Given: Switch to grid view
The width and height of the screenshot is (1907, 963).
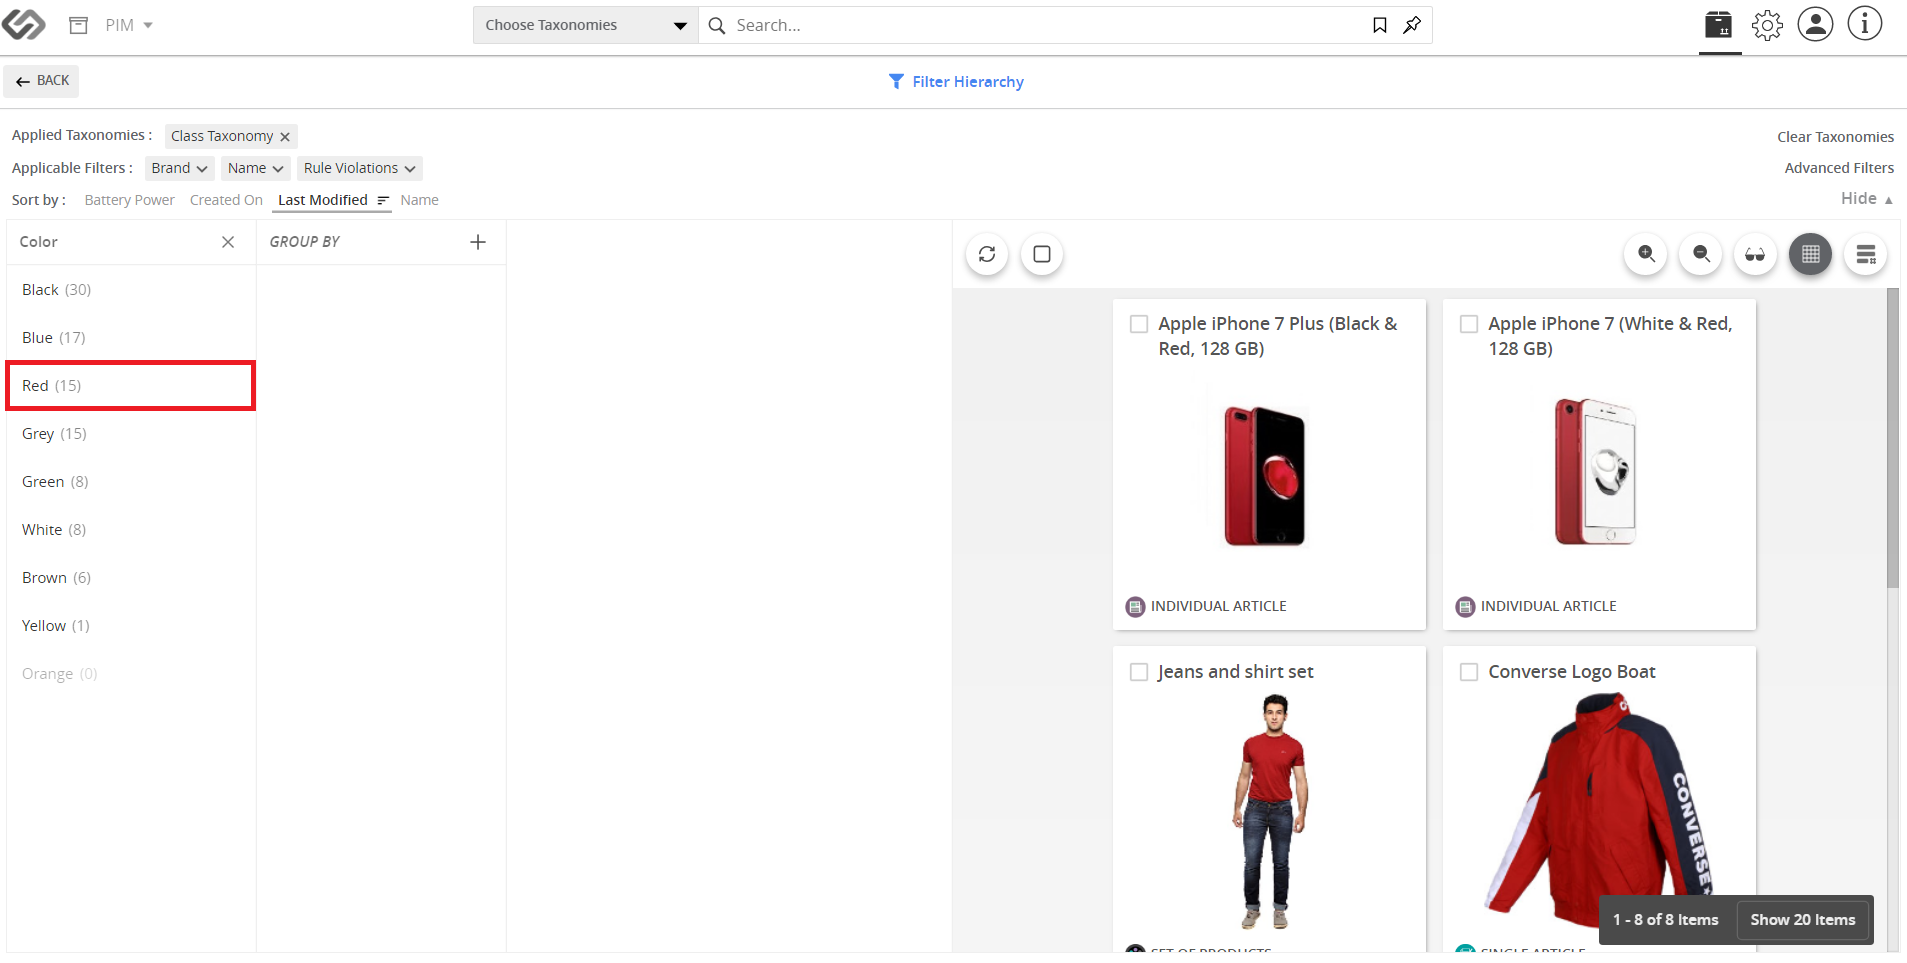Looking at the screenshot, I should (x=1810, y=254).
